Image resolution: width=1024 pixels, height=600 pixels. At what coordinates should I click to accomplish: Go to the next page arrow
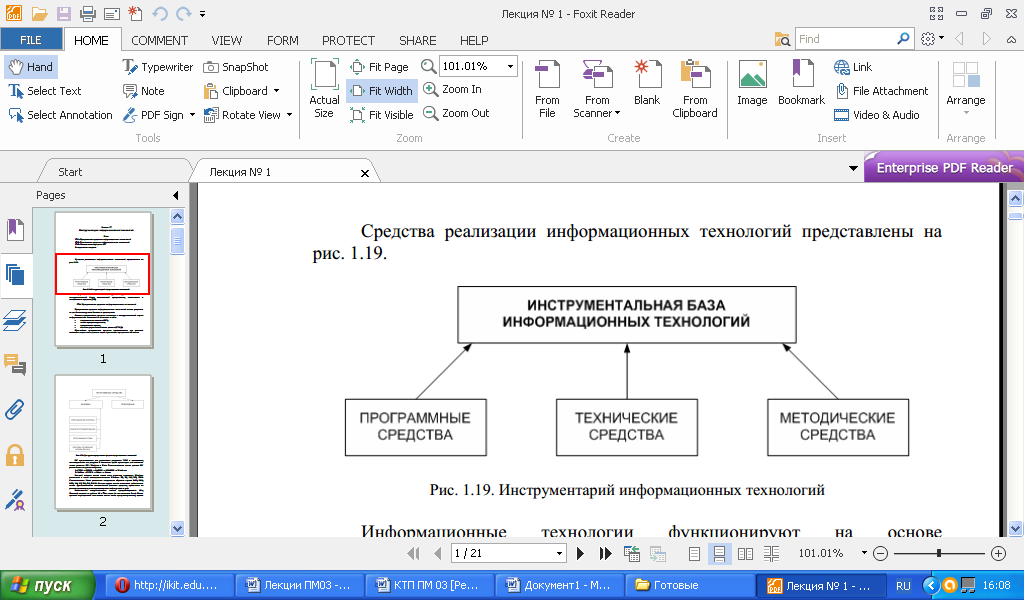[x=580, y=553]
